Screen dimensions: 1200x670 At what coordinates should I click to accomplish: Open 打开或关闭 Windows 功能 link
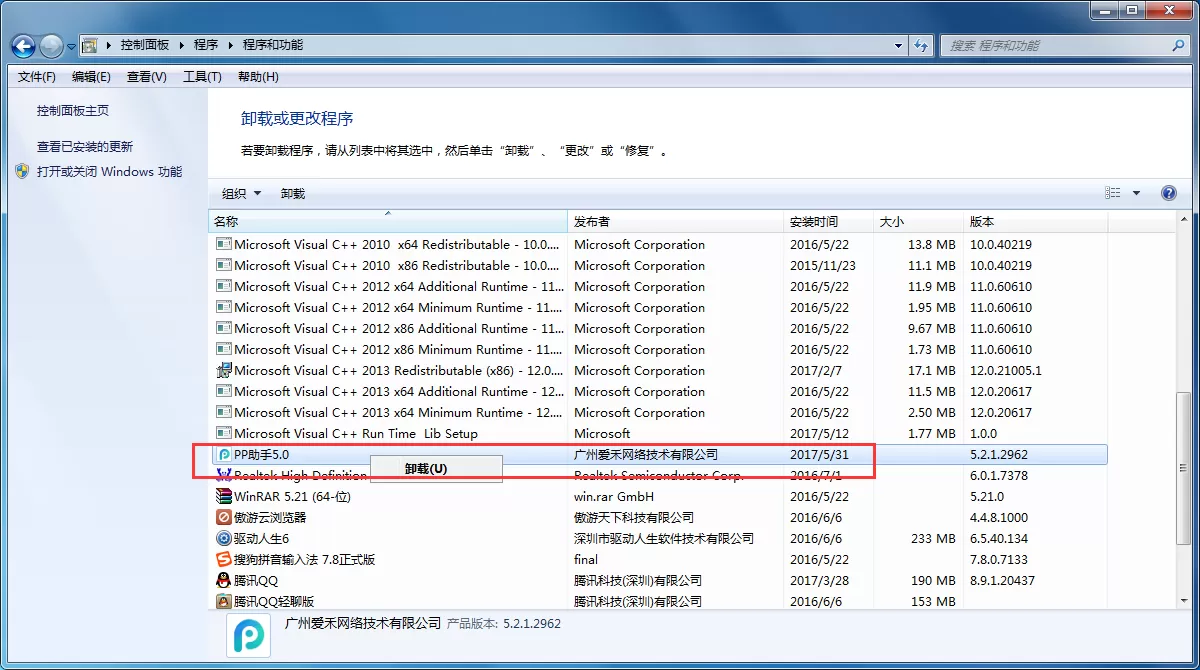pyautogui.click(x=109, y=171)
